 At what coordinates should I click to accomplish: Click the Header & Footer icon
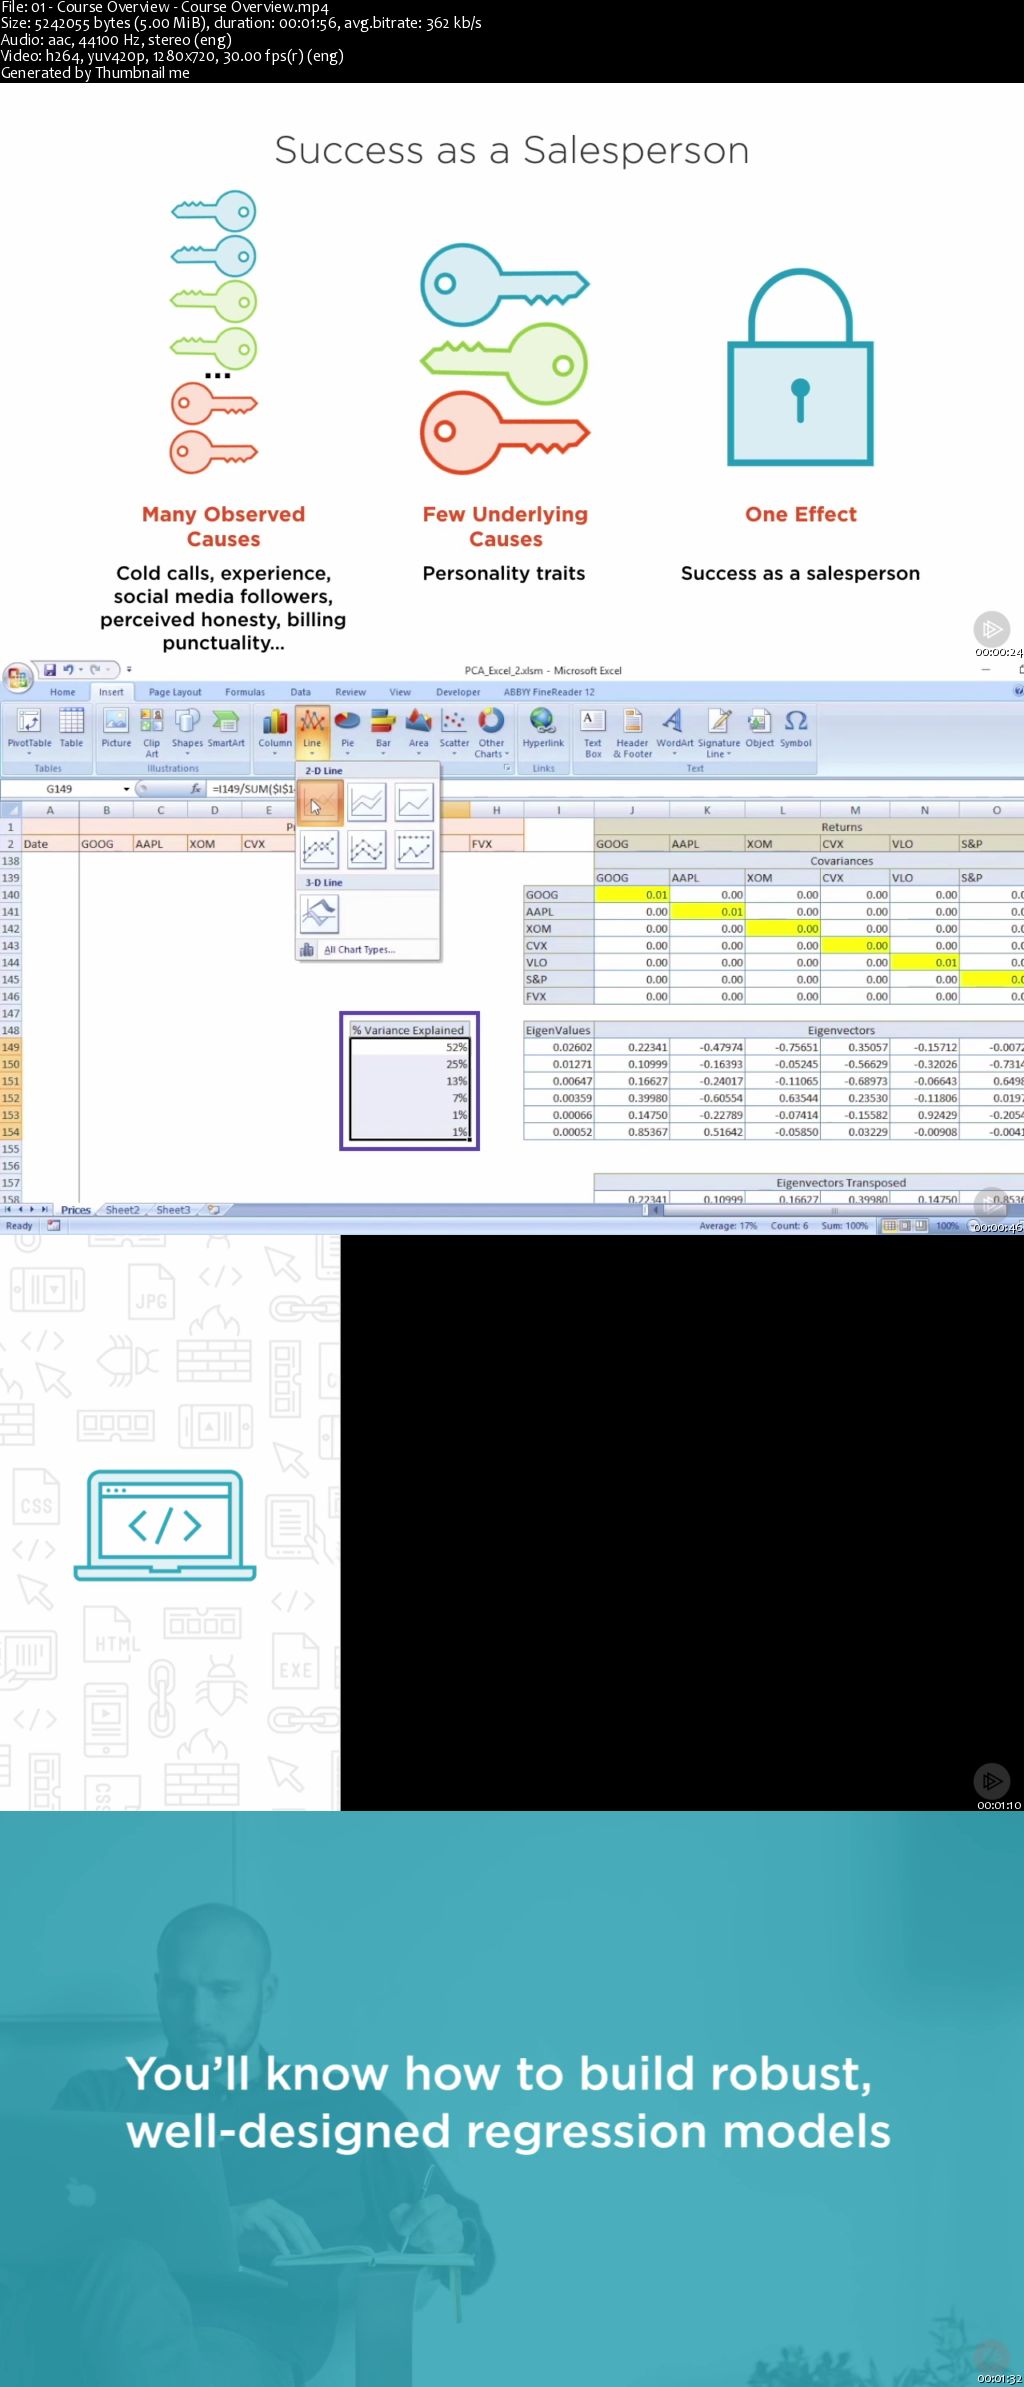click(x=632, y=733)
